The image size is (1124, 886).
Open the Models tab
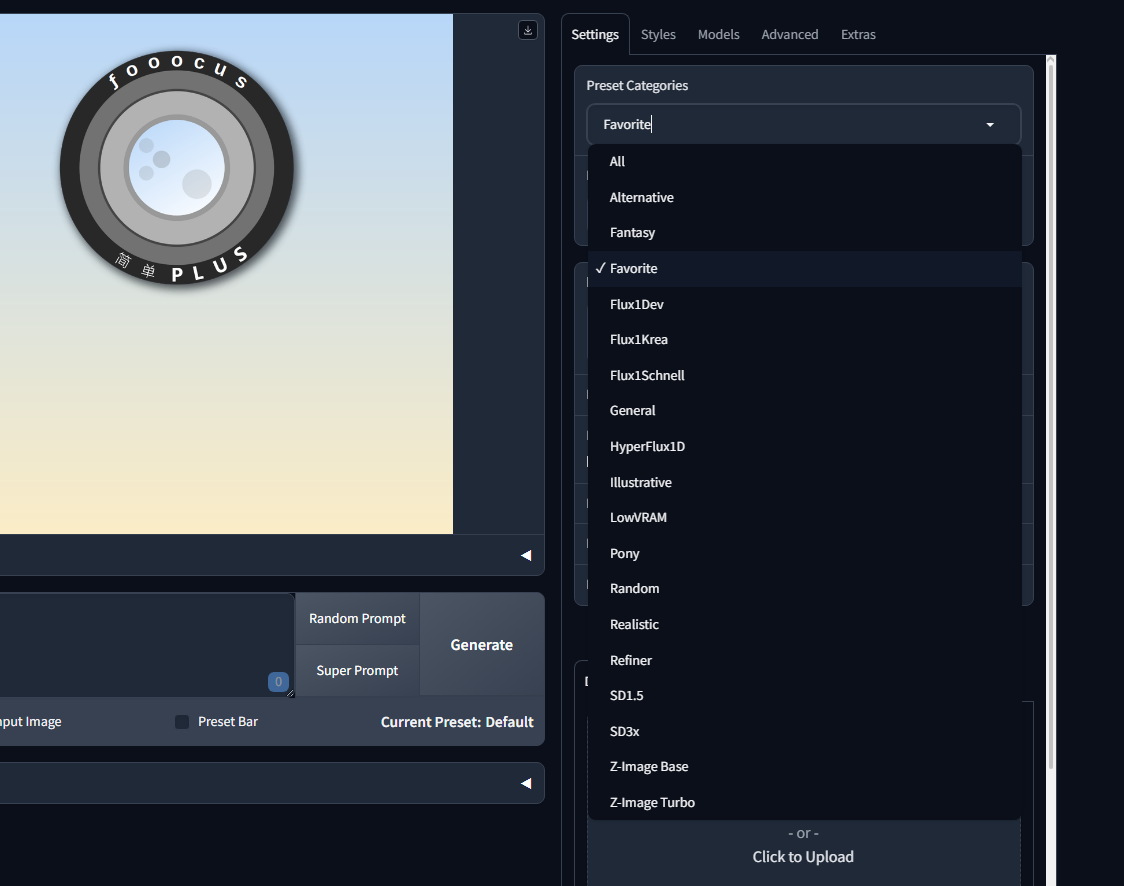718,34
